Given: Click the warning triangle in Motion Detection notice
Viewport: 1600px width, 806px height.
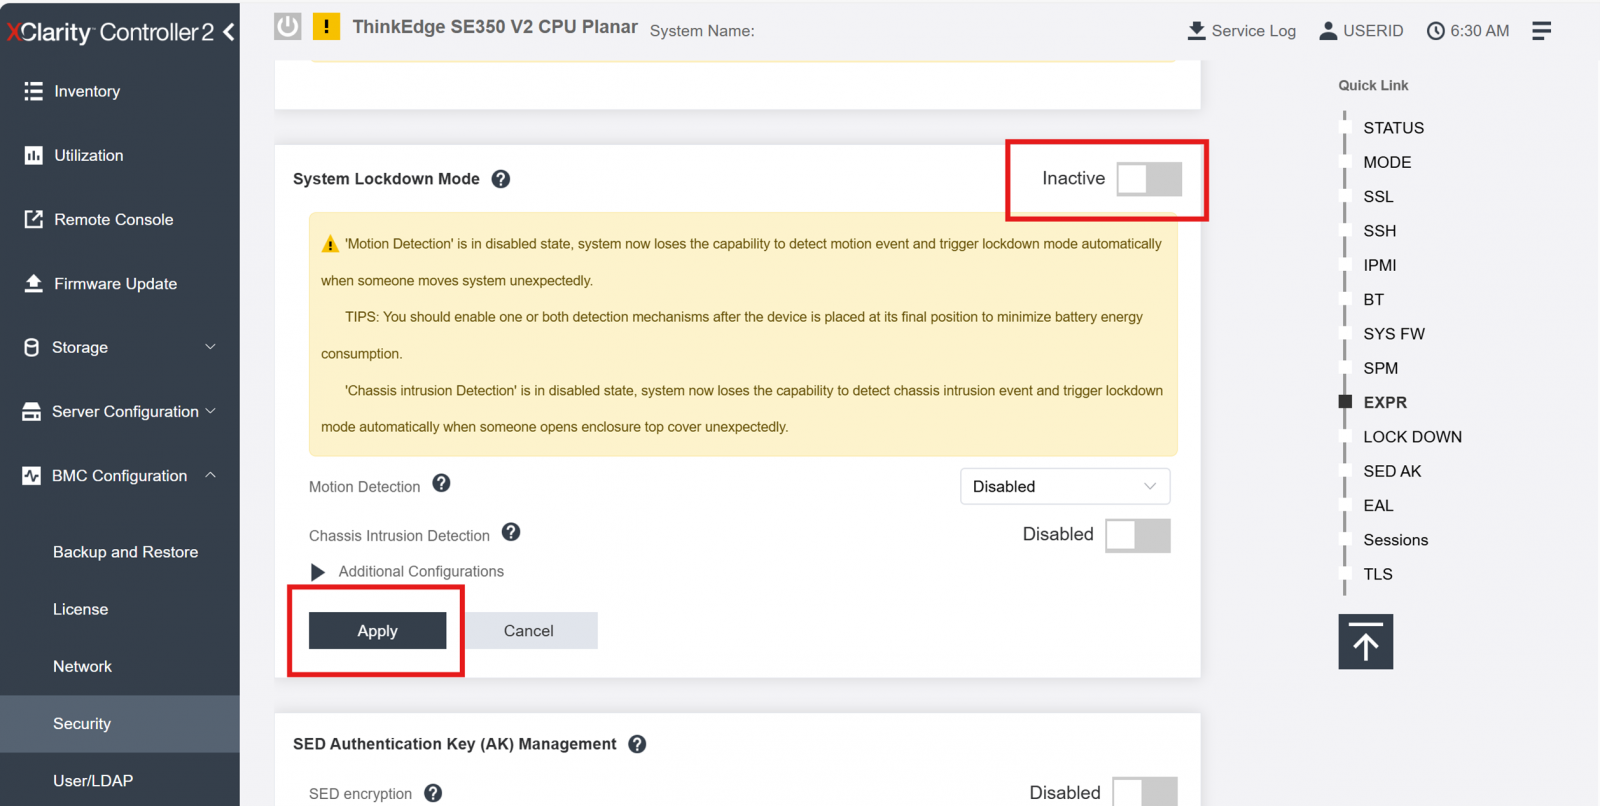Looking at the screenshot, I should pos(330,244).
